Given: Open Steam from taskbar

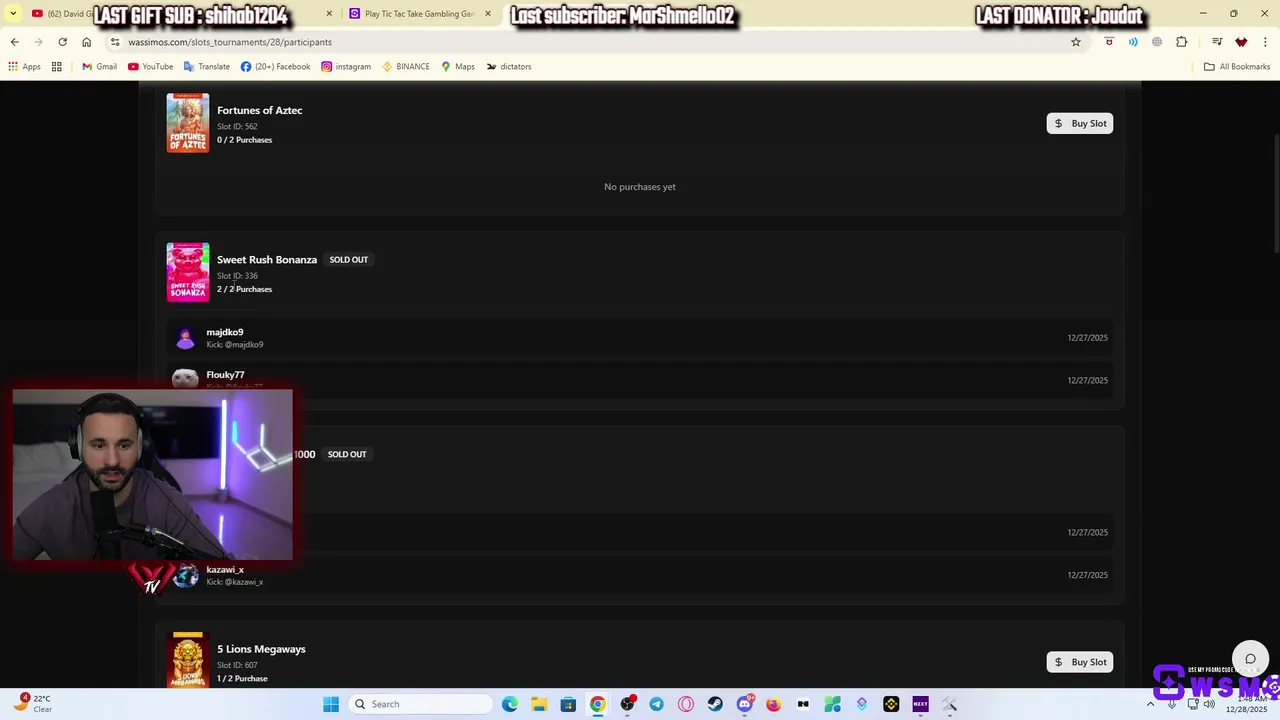Looking at the screenshot, I should click(x=715, y=704).
